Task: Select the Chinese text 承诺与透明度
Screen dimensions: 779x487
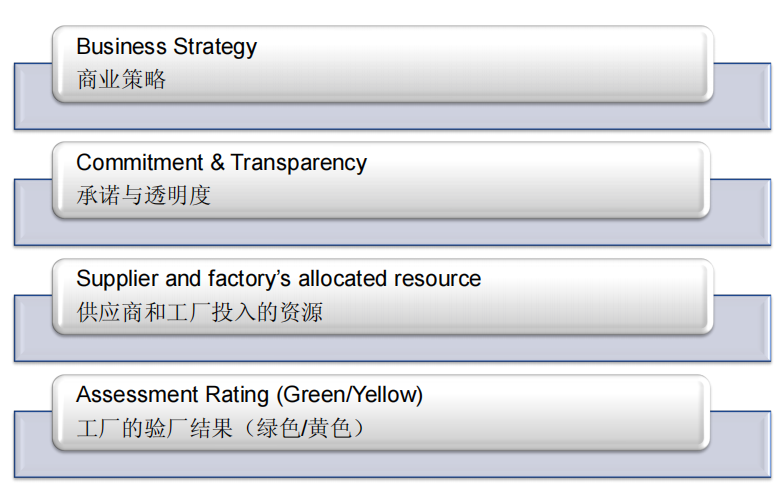Action: [143, 196]
